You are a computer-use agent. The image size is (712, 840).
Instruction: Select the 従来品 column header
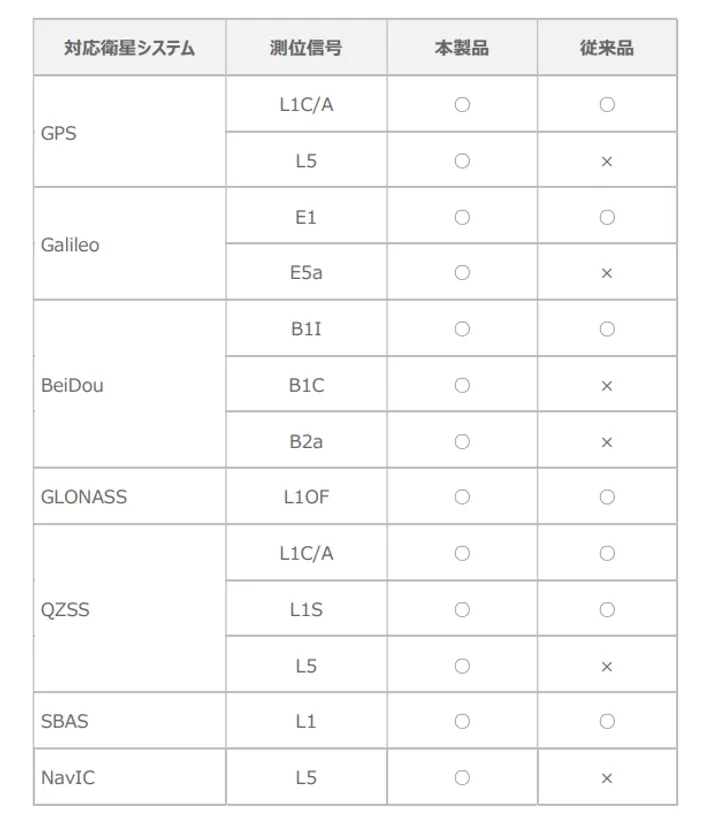[x=606, y=48]
